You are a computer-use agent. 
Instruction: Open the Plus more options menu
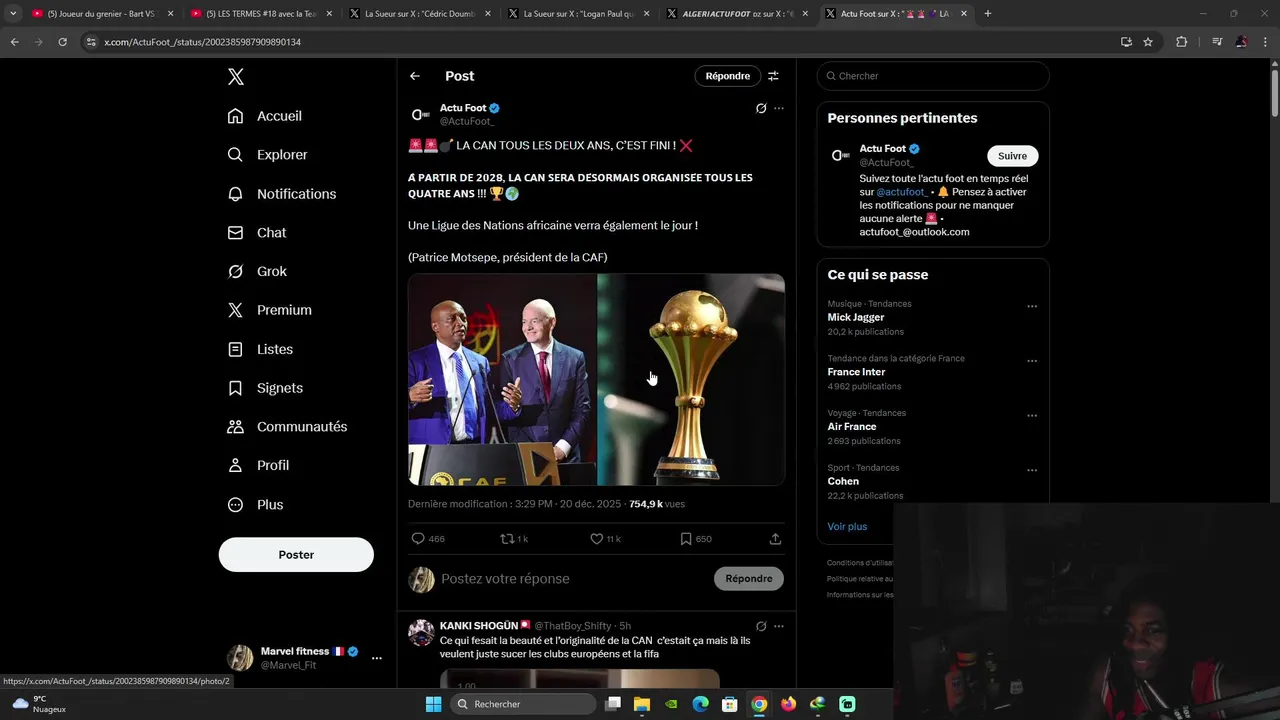coord(255,505)
